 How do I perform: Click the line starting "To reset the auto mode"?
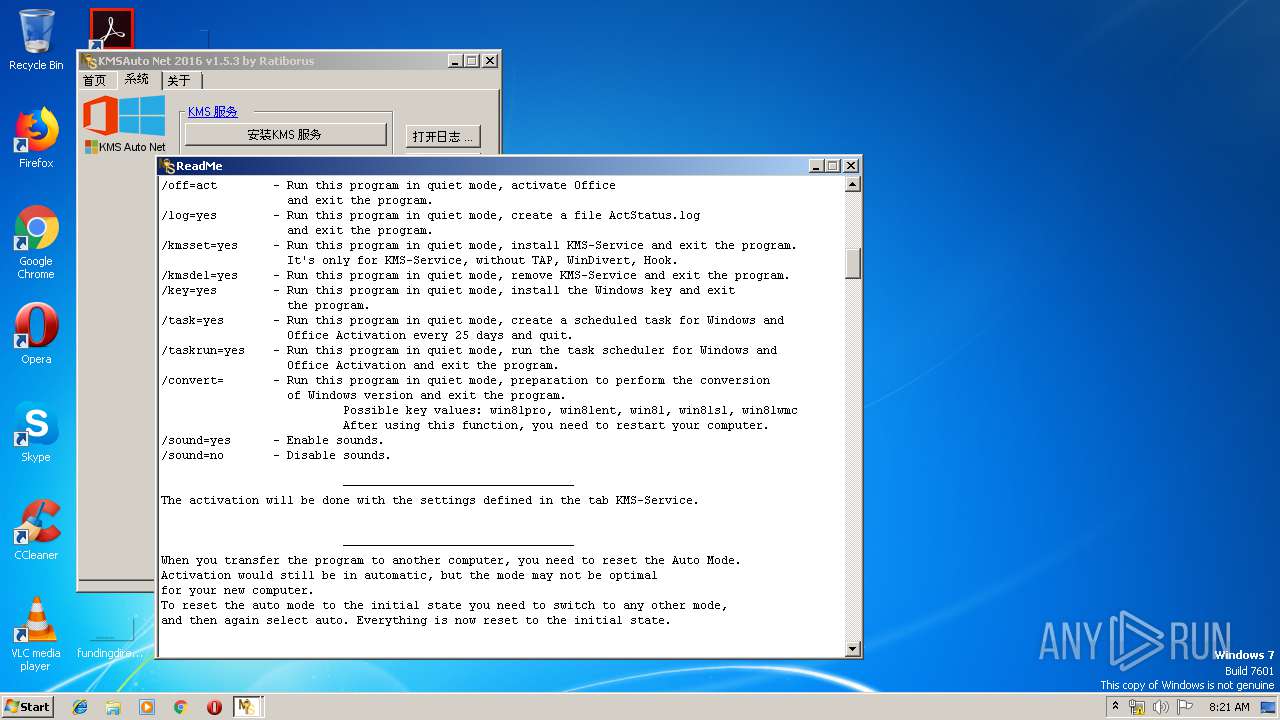click(444, 605)
